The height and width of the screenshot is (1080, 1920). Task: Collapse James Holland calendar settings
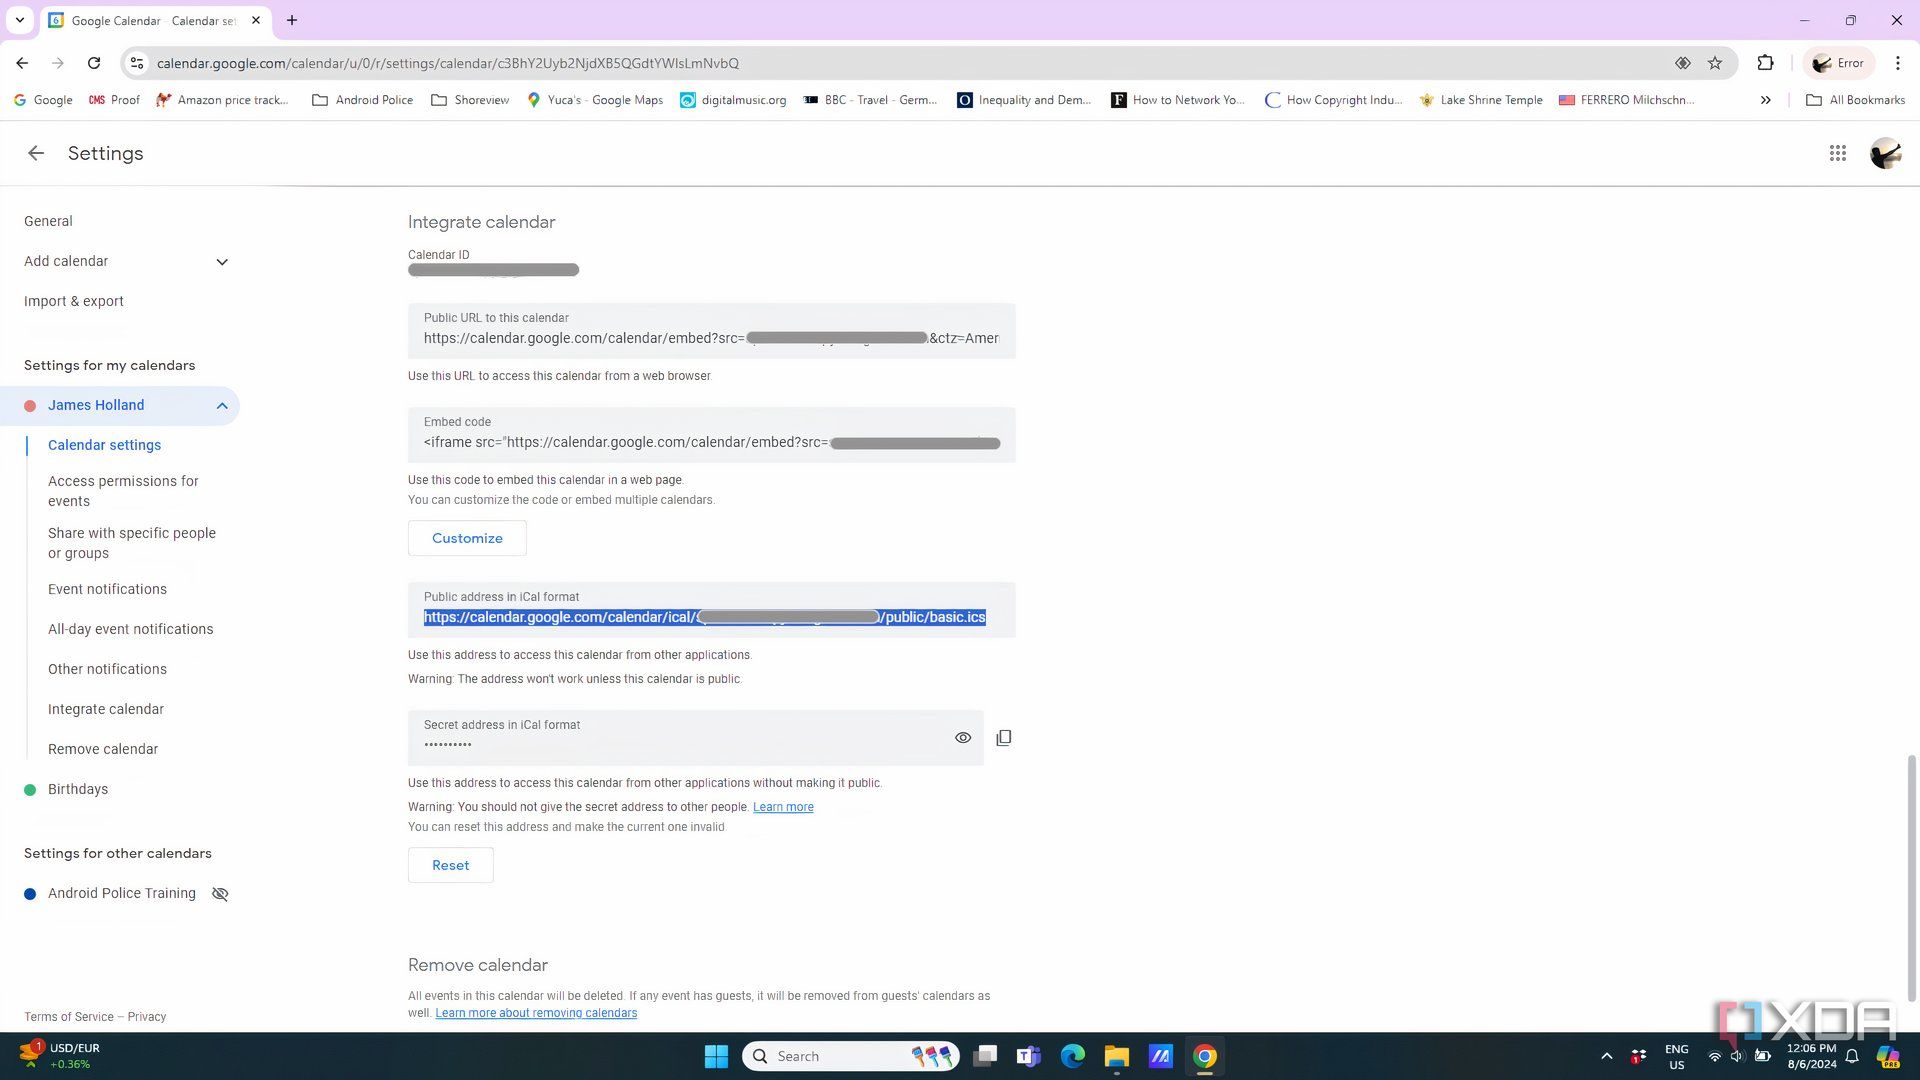point(222,406)
